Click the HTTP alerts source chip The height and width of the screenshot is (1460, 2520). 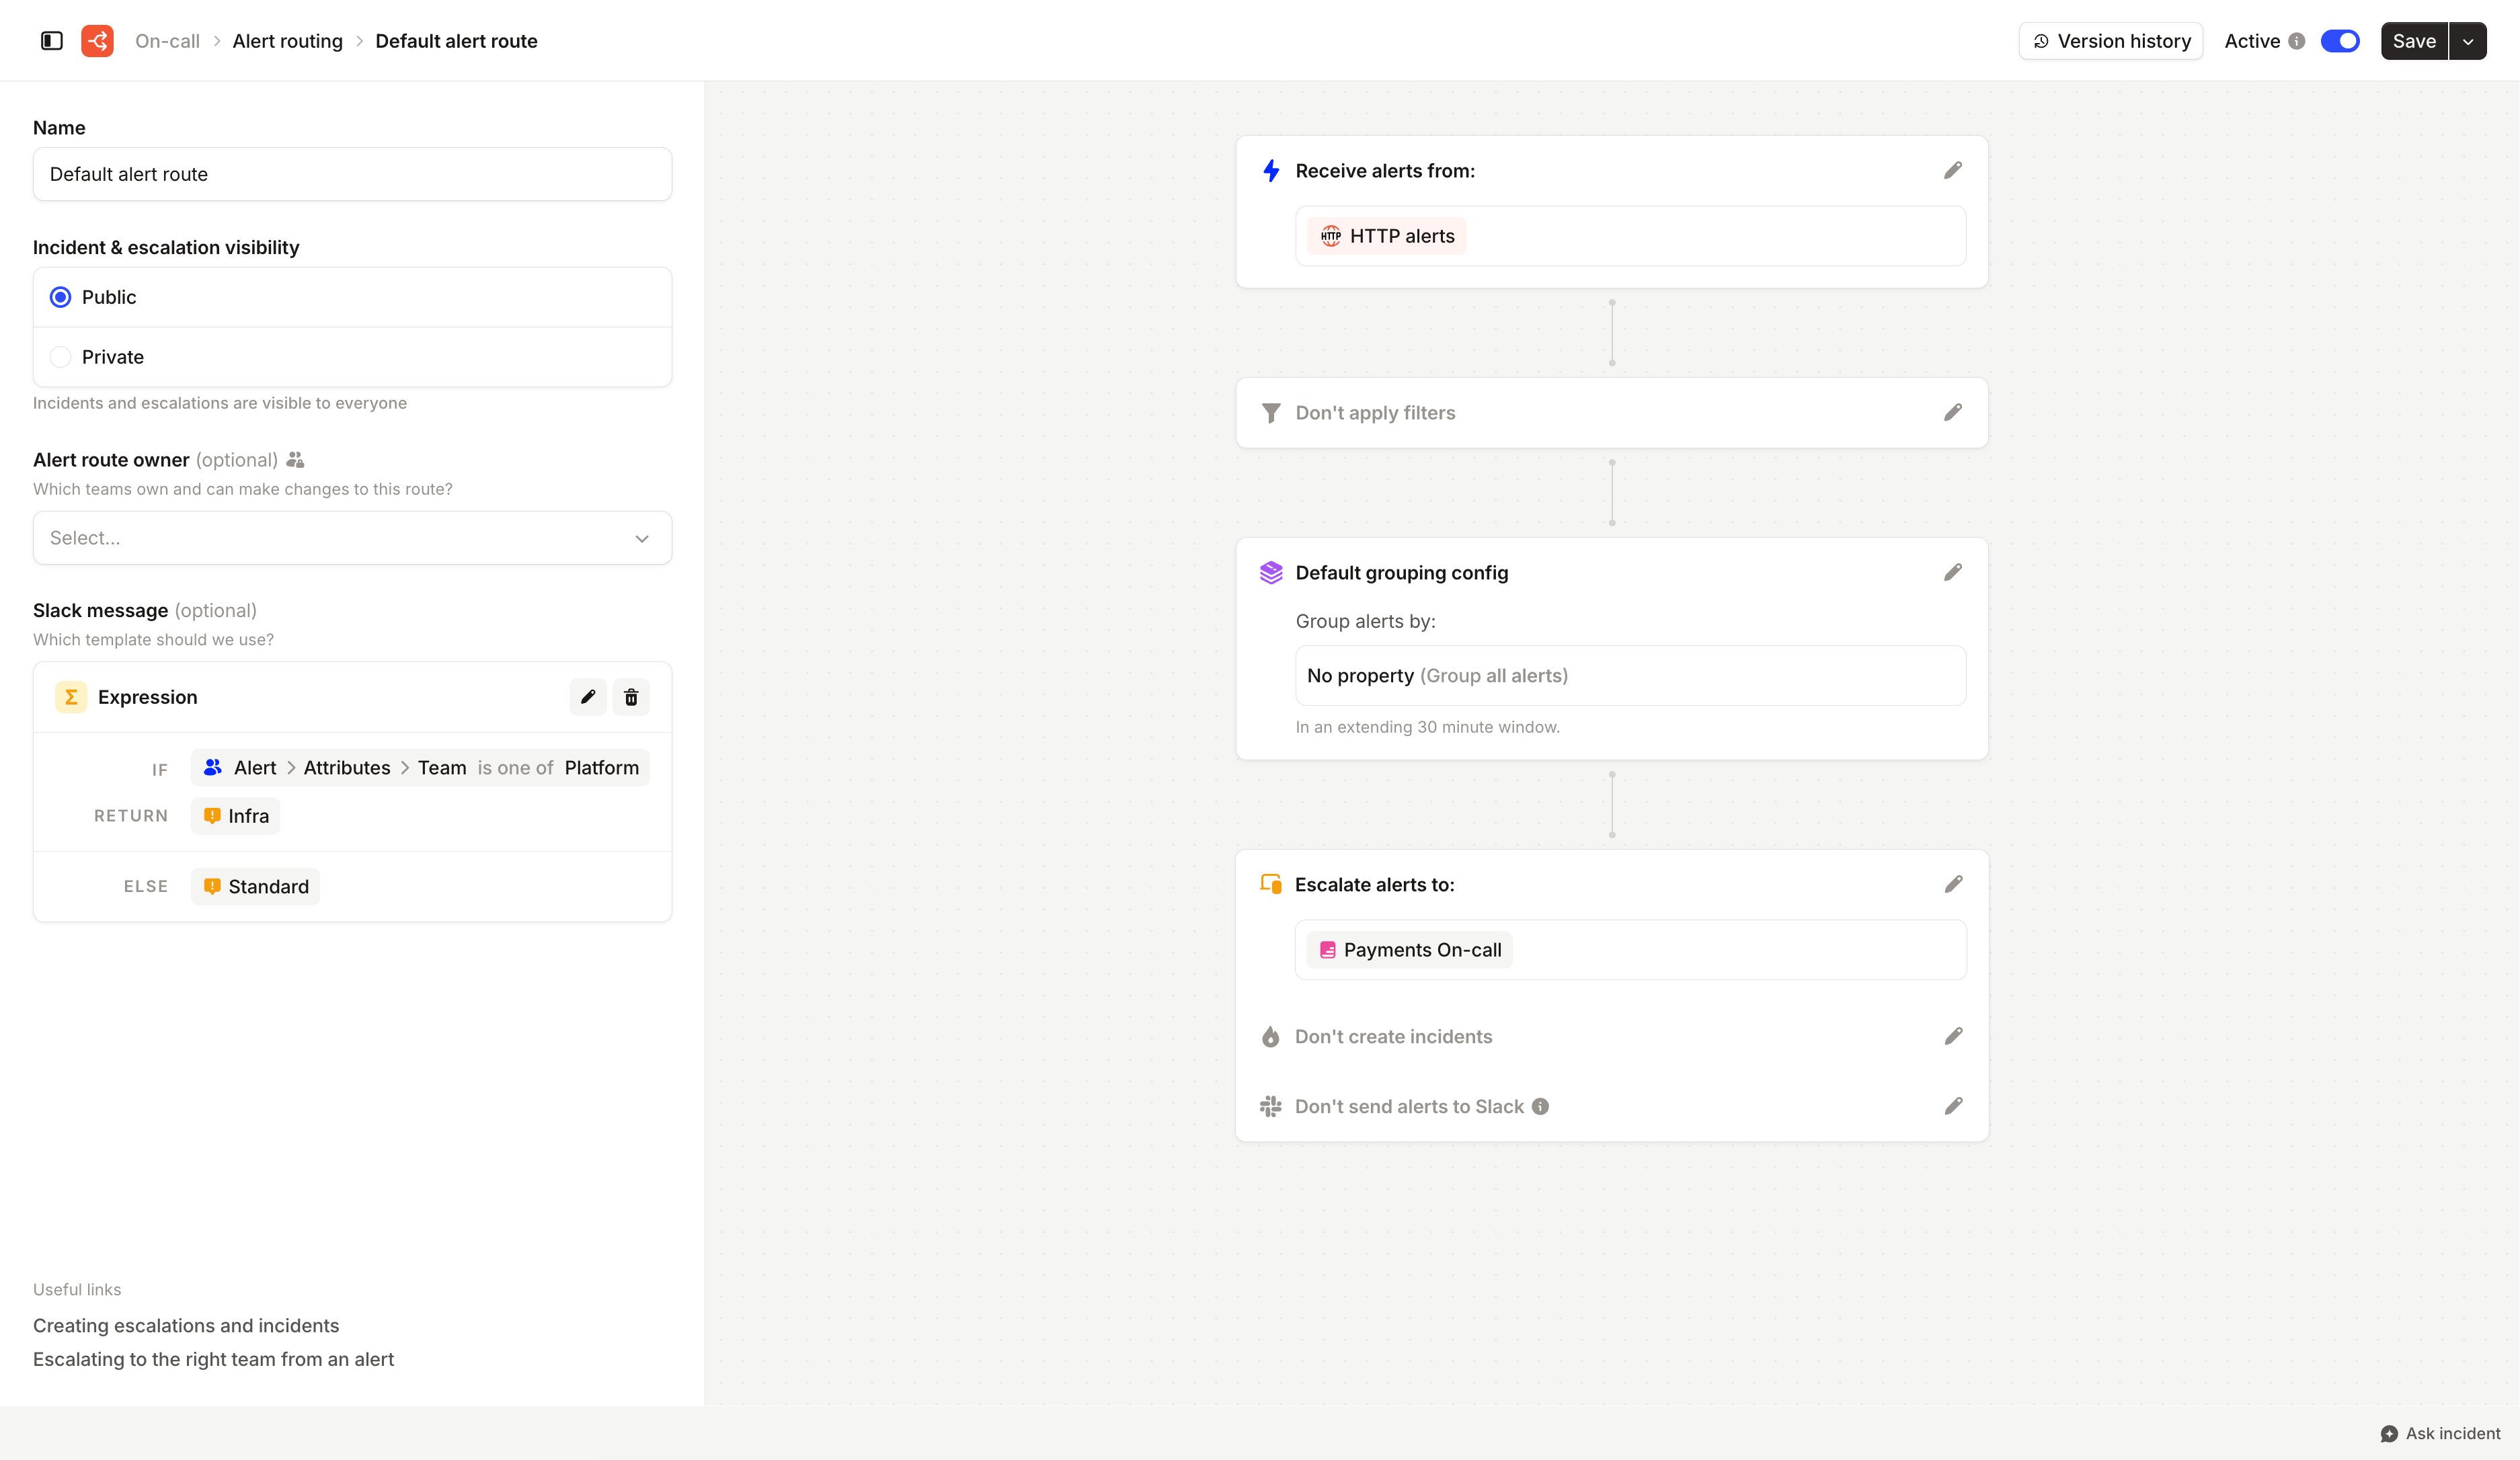[x=1387, y=236]
